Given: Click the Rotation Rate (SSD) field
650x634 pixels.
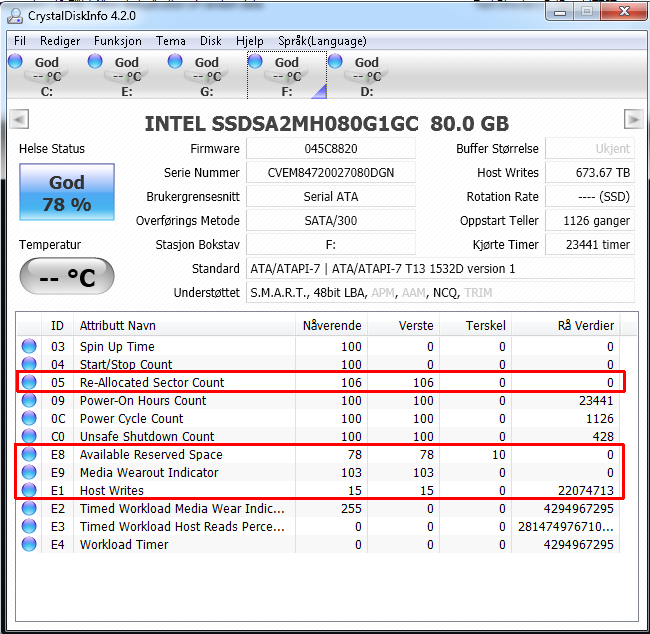Looking at the screenshot, I should coord(590,197).
